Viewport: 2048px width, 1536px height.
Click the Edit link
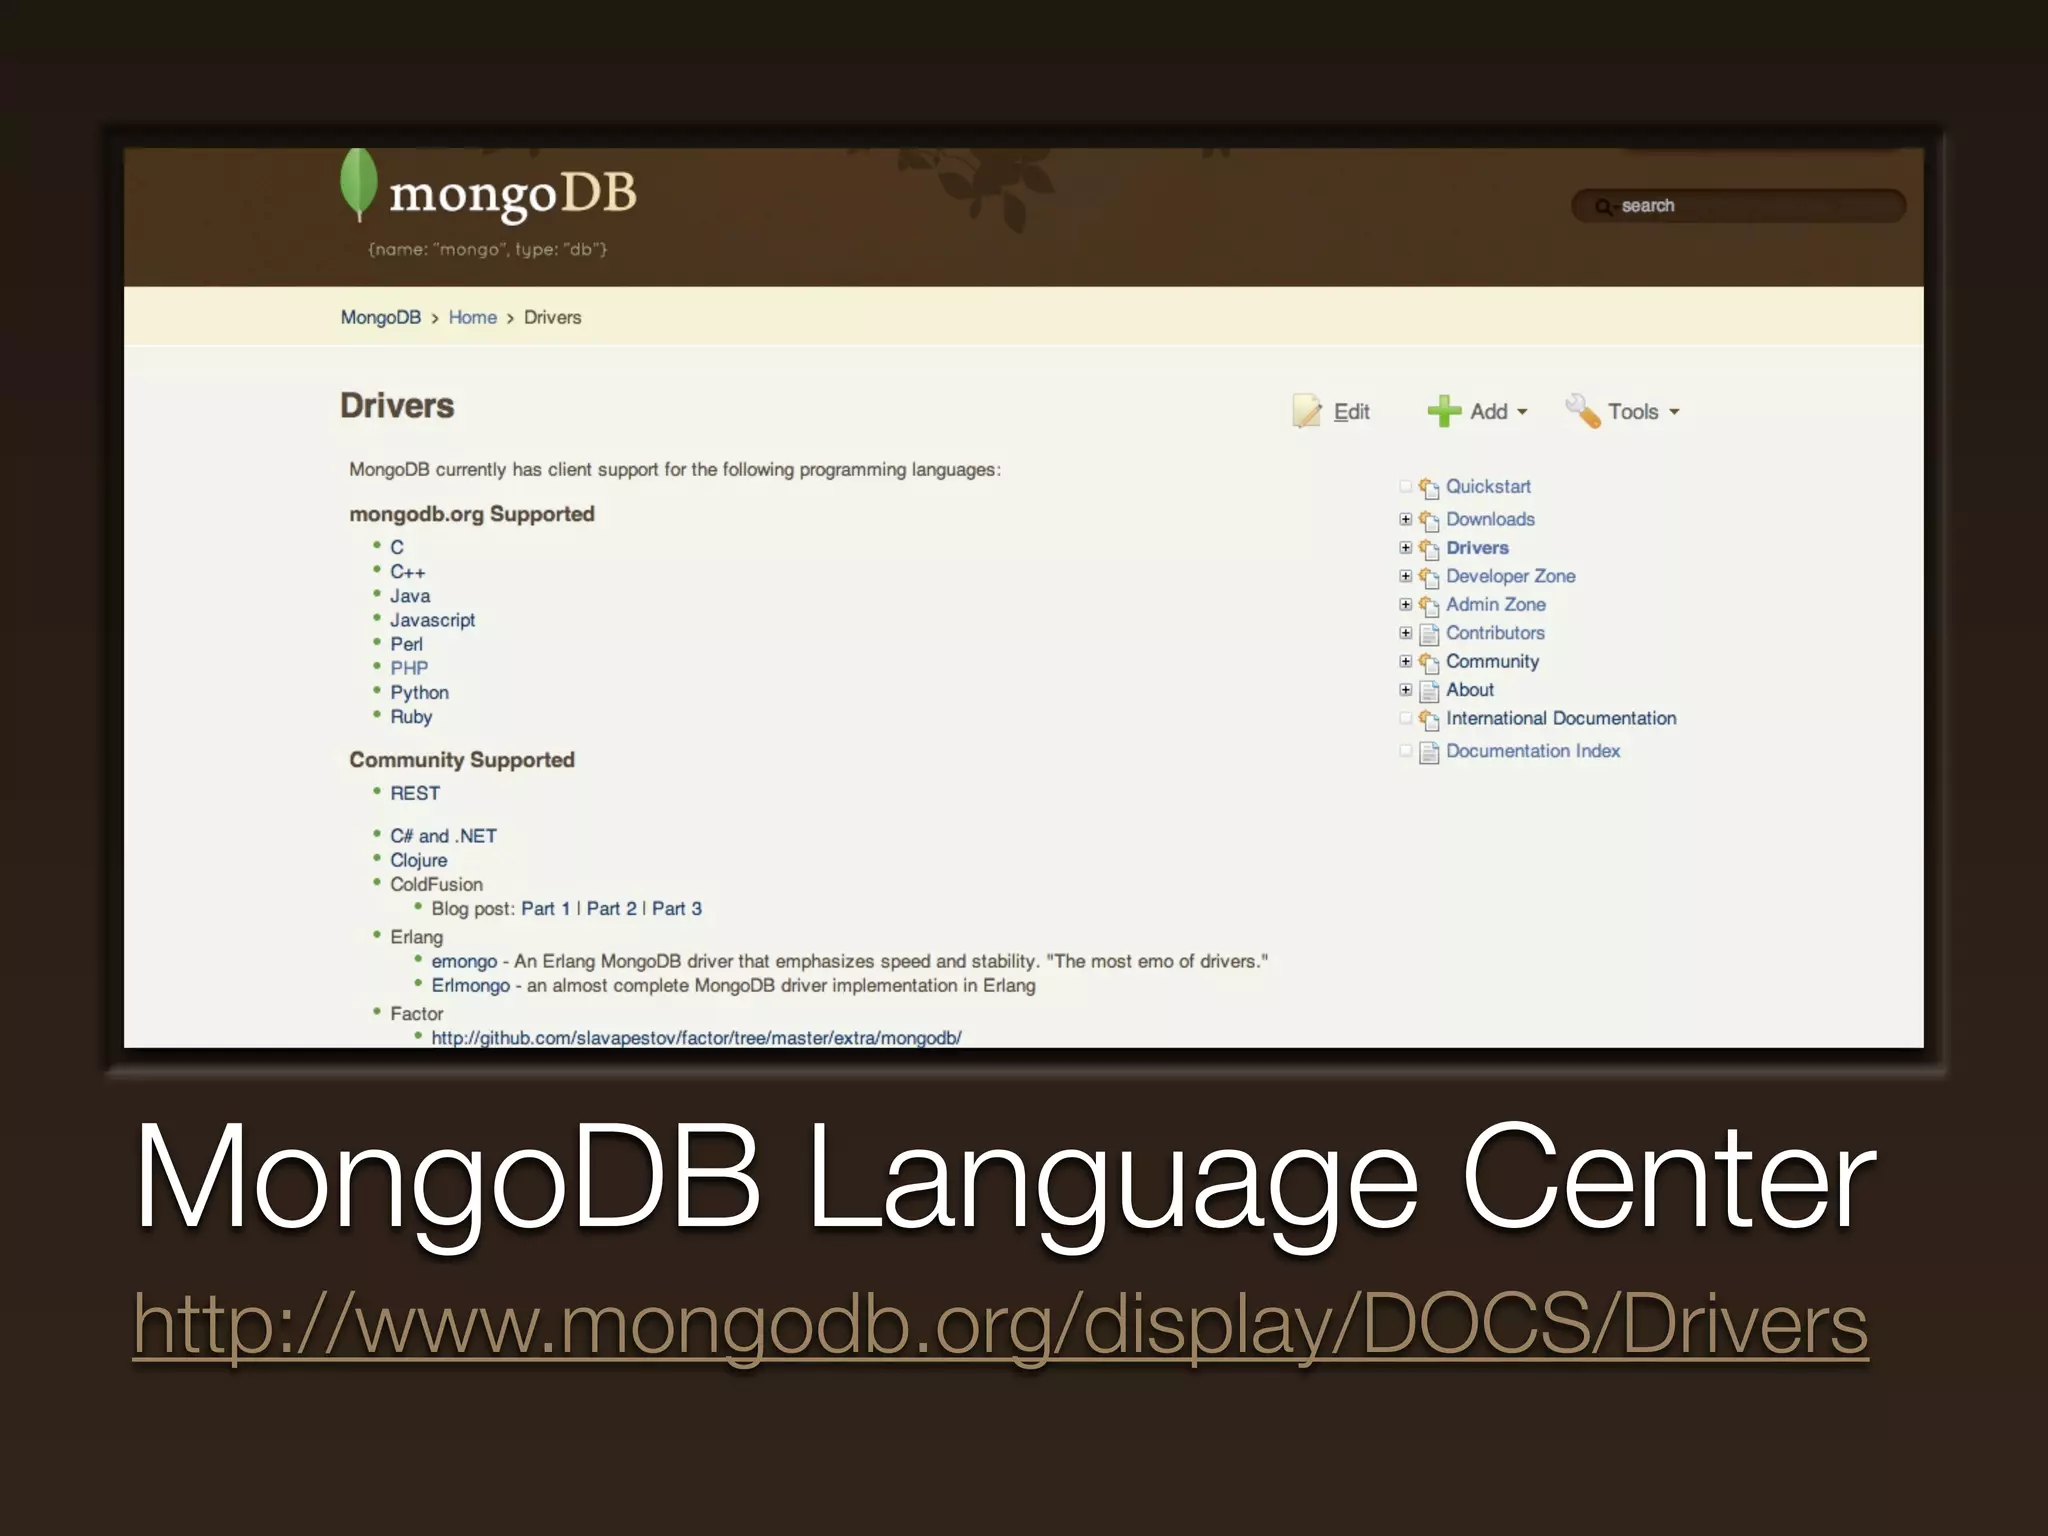click(x=1351, y=412)
